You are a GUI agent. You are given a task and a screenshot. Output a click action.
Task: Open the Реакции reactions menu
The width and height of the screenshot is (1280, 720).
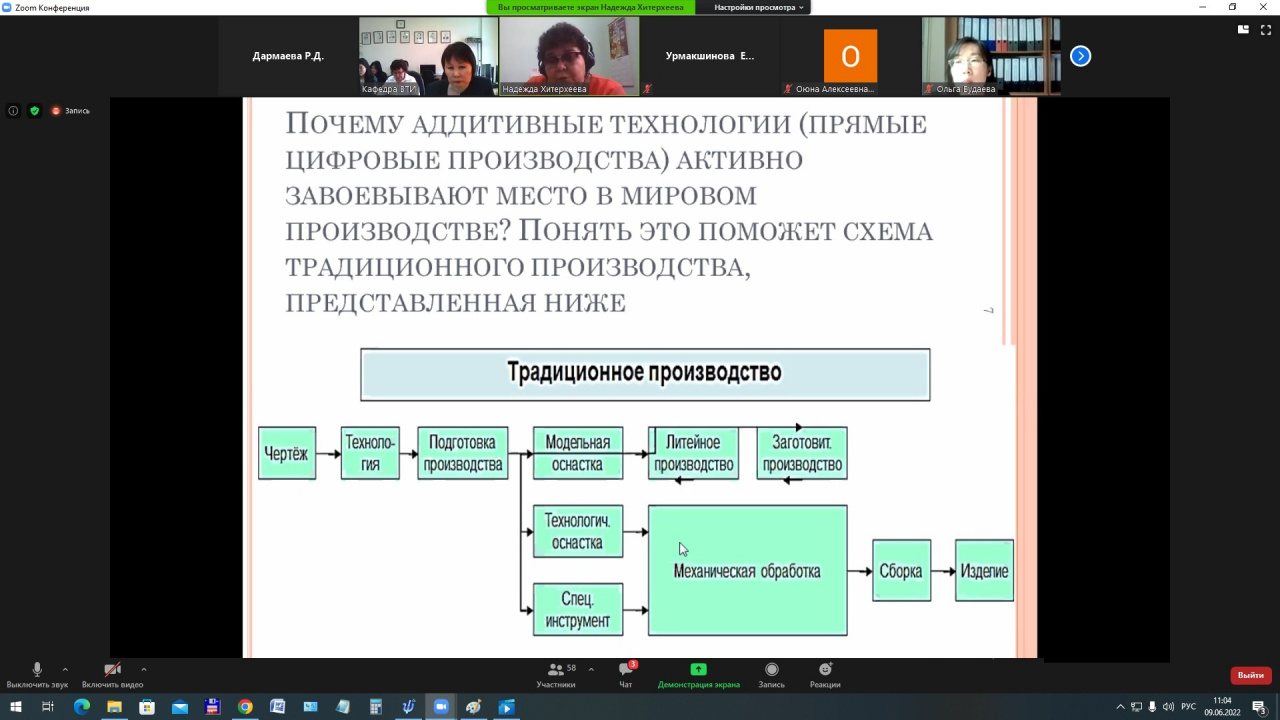click(825, 674)
